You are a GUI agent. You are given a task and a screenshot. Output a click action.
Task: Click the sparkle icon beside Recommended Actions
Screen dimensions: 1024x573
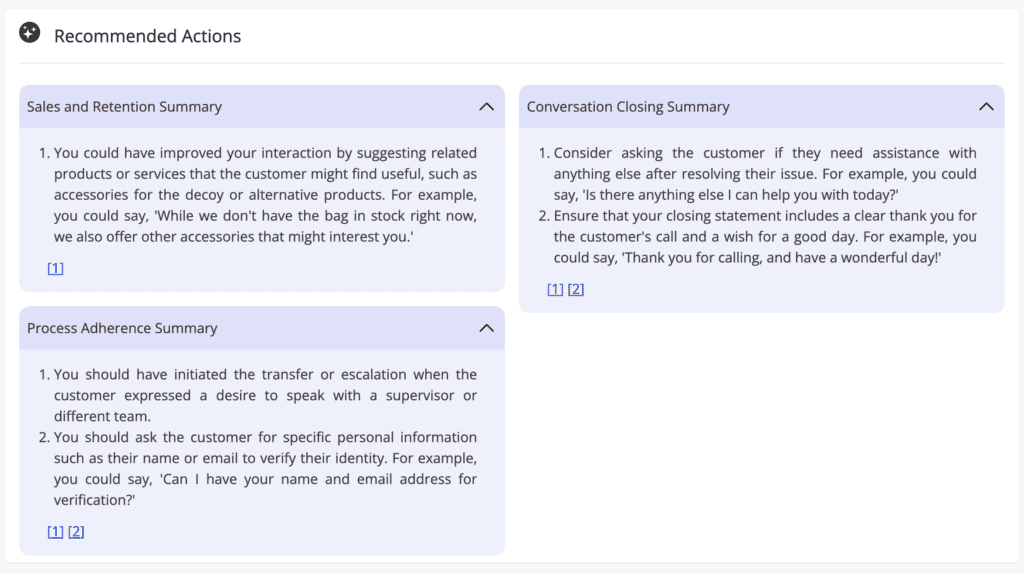point(29,33)
